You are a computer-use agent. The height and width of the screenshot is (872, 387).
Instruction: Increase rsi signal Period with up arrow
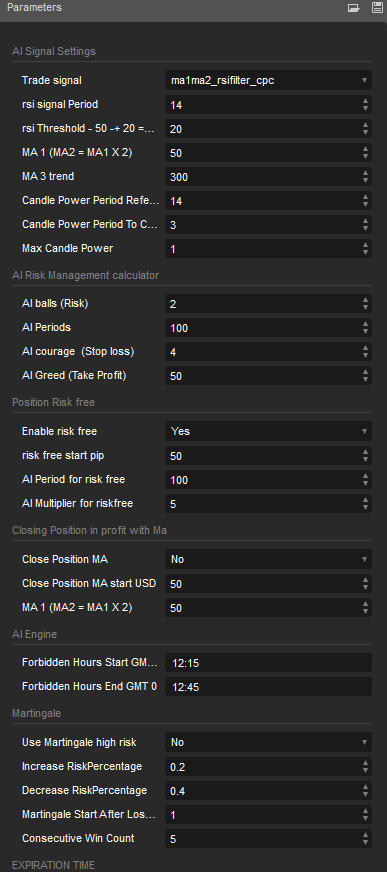(x=365, y=101)
